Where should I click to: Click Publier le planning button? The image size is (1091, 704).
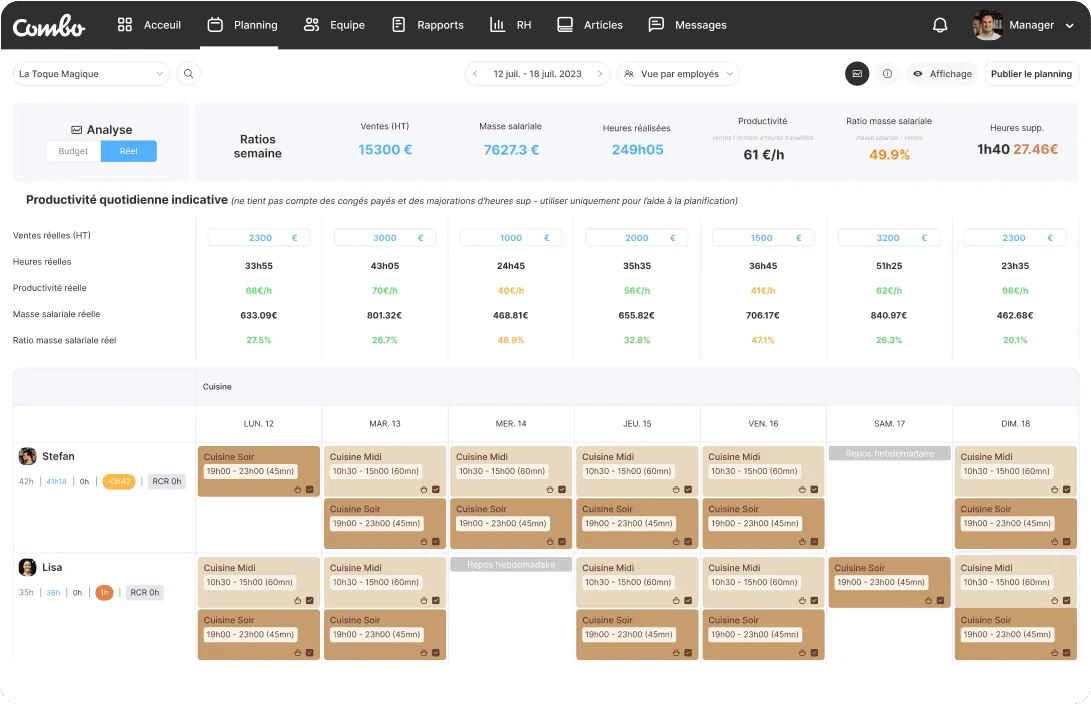(1031, 73)
